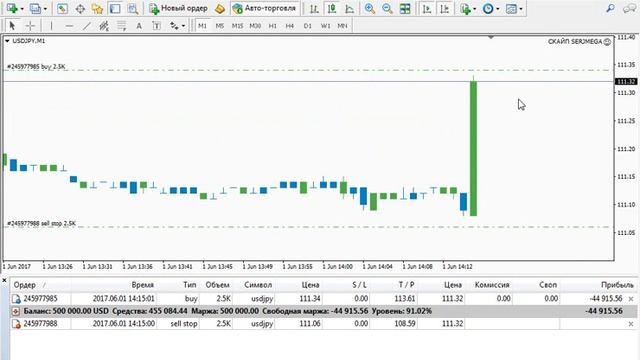Open the Strategy Tester magnifier icon
The height and width of the screenshot is (360, 640).
point(133,8)
